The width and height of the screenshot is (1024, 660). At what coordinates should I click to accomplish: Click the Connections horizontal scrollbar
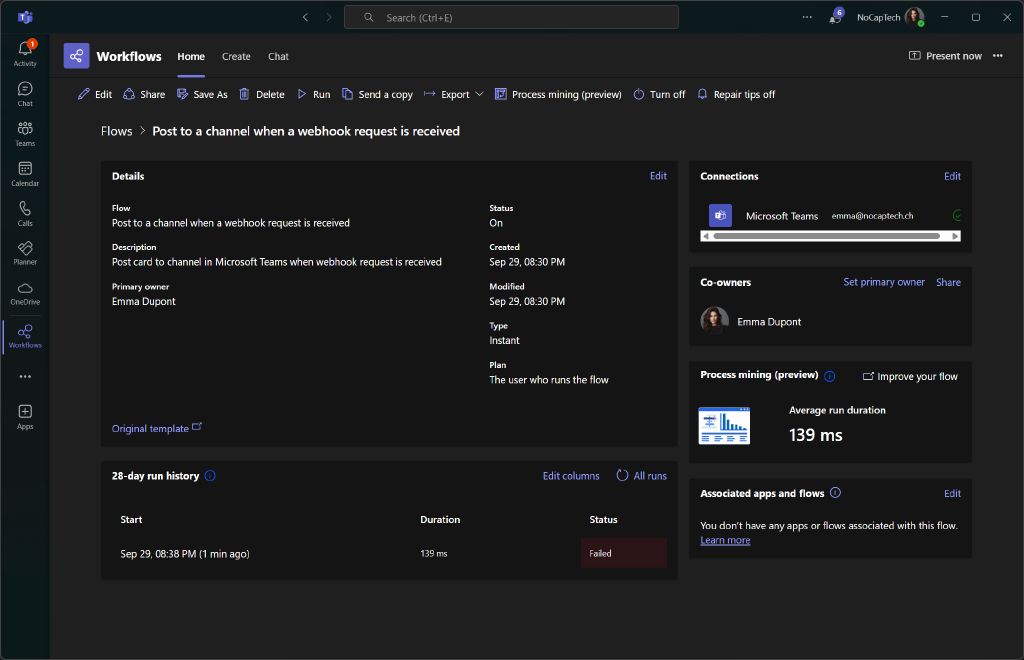click(x=830, y=236)
